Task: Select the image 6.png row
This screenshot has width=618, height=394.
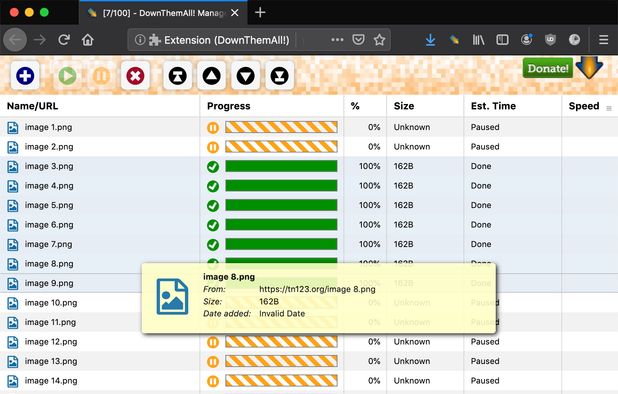Action: (x=309, y=225)
